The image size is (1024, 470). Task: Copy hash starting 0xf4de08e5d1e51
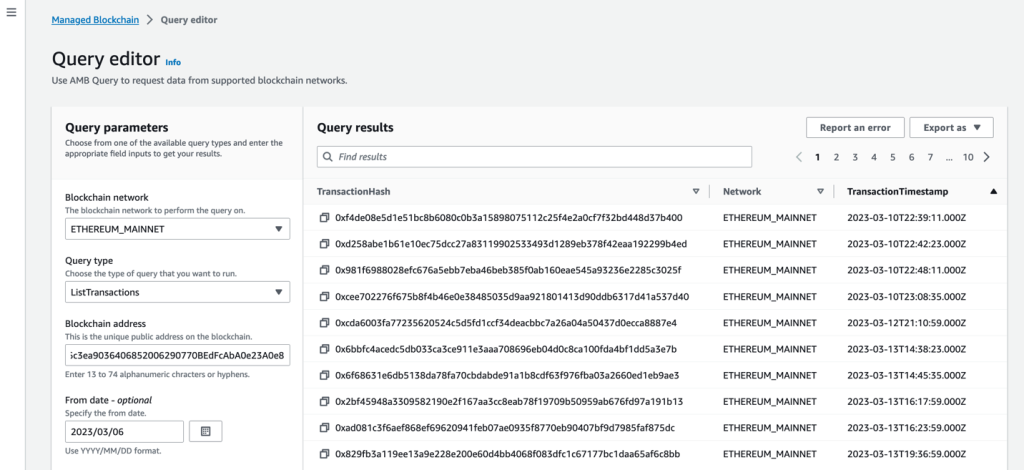click(324, 217)
